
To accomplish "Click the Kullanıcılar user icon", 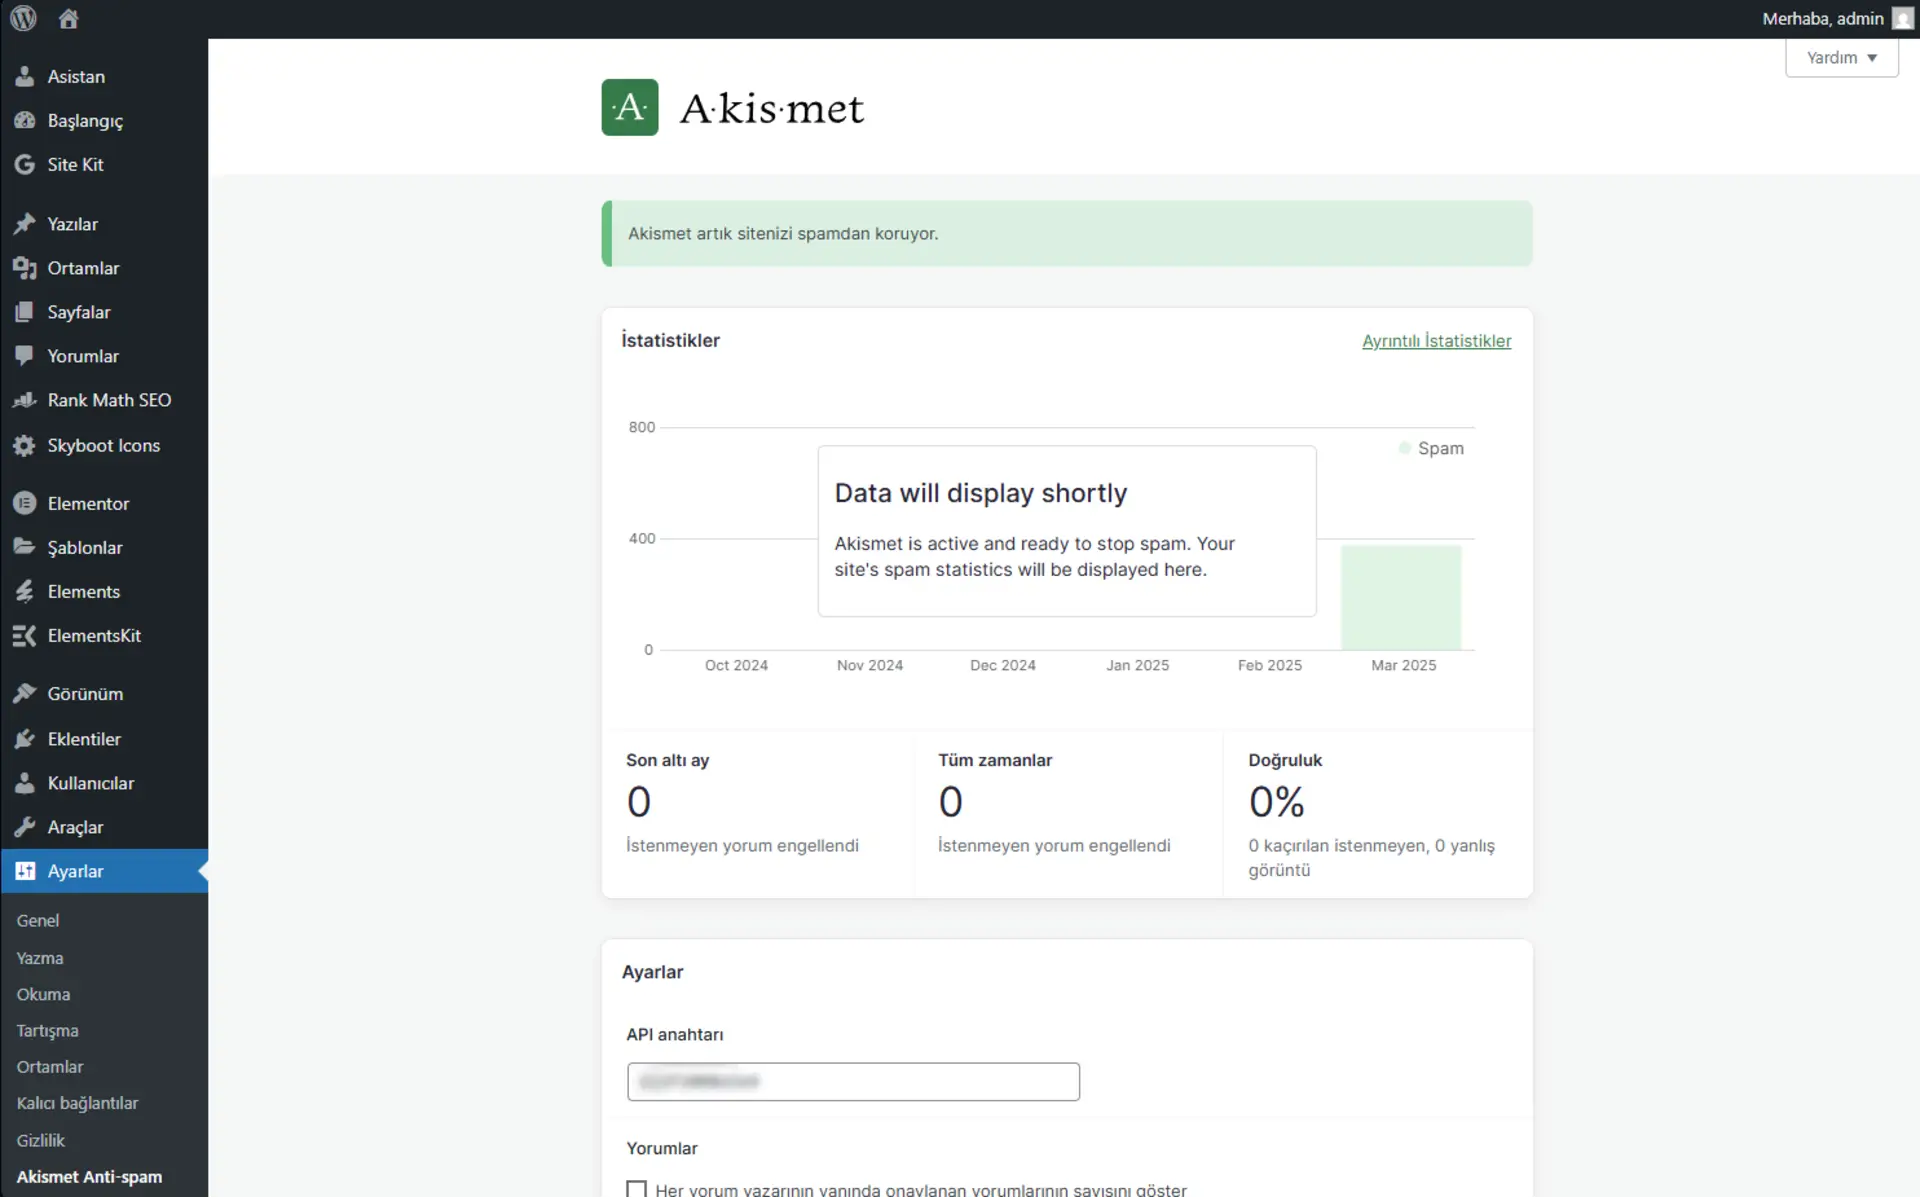I will pos(25,784).
